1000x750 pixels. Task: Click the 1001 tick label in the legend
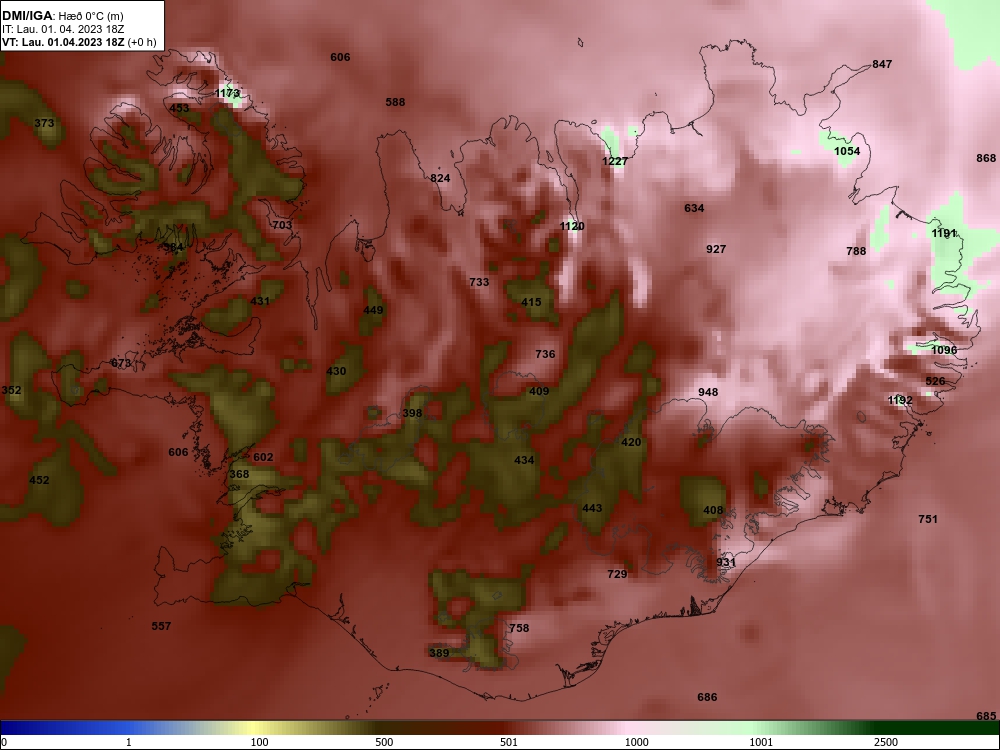[x=761, y=742]
